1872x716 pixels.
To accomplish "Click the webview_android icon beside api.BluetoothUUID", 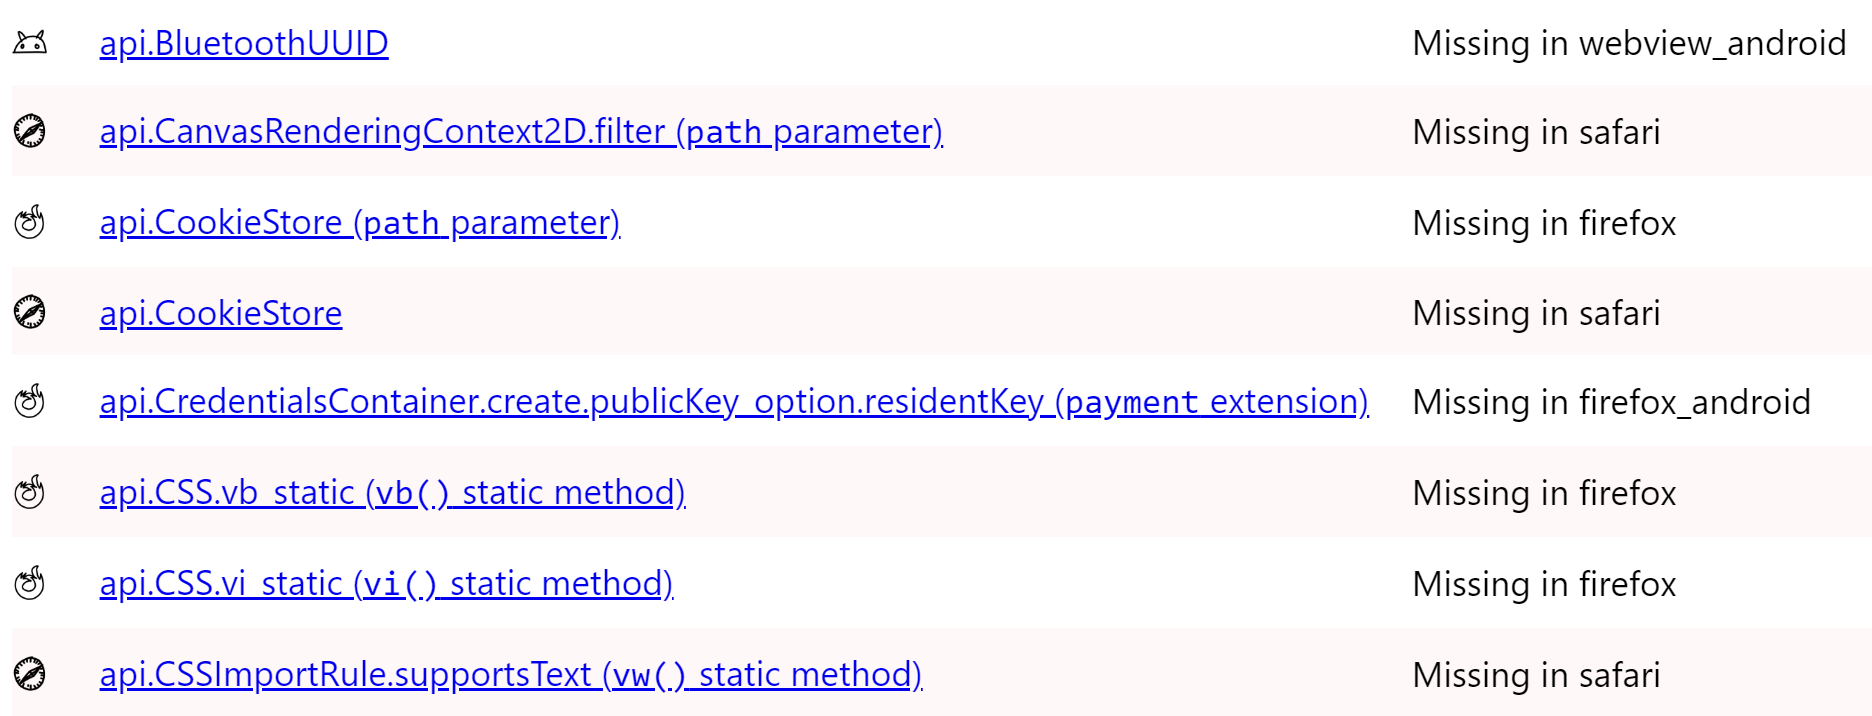I will click(30, 42).
